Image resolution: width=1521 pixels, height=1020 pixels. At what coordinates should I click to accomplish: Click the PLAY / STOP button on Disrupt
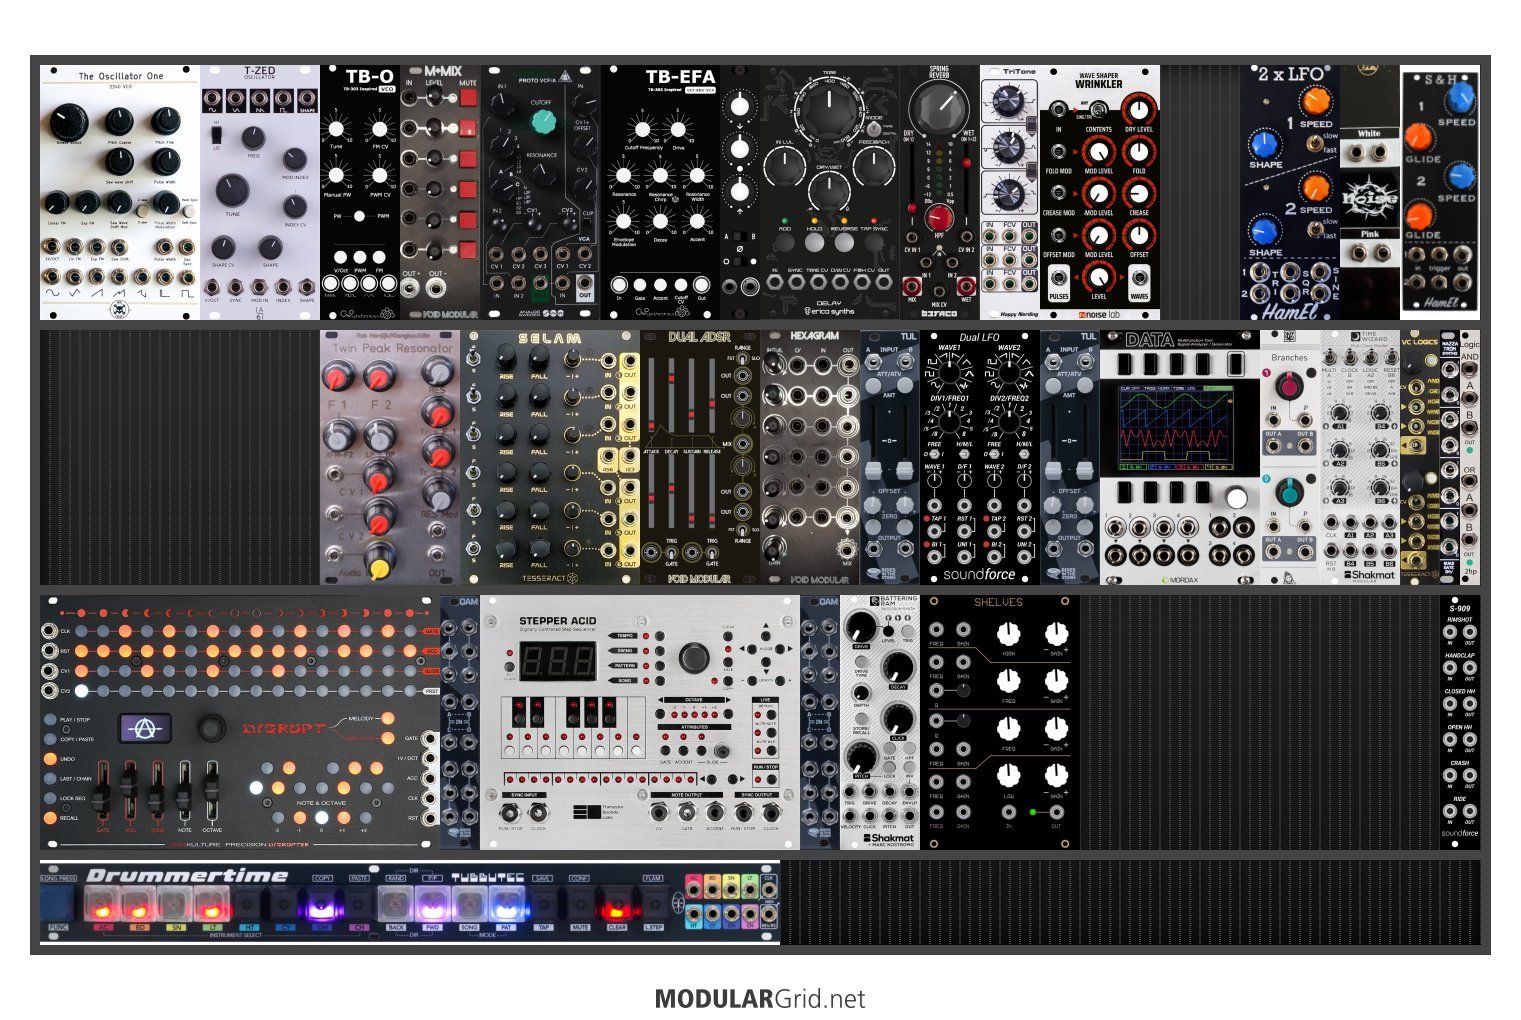(50, 720)
